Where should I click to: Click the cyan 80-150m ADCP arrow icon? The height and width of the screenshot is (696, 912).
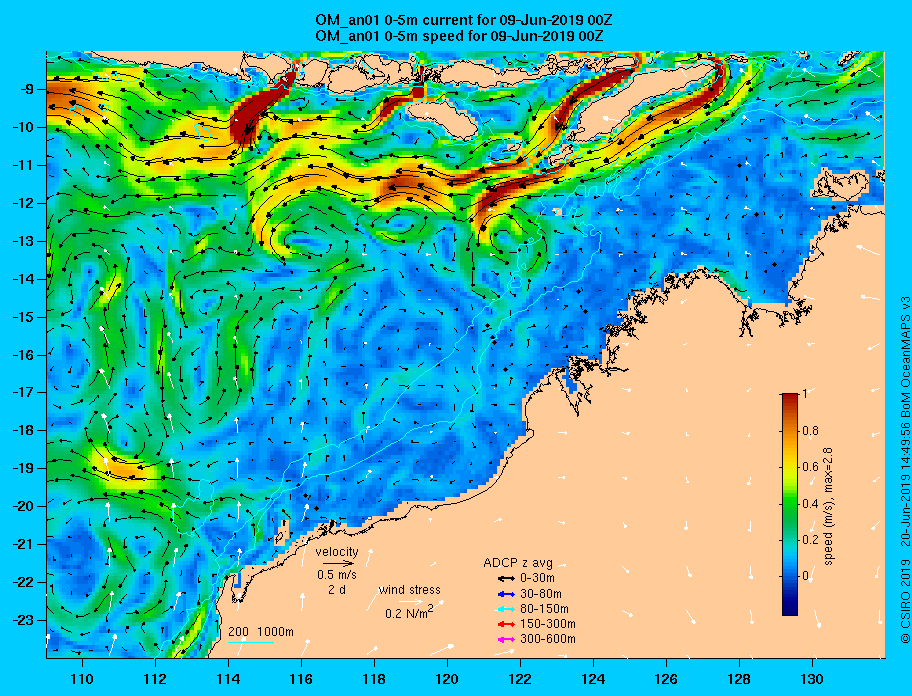click(506, 609)
